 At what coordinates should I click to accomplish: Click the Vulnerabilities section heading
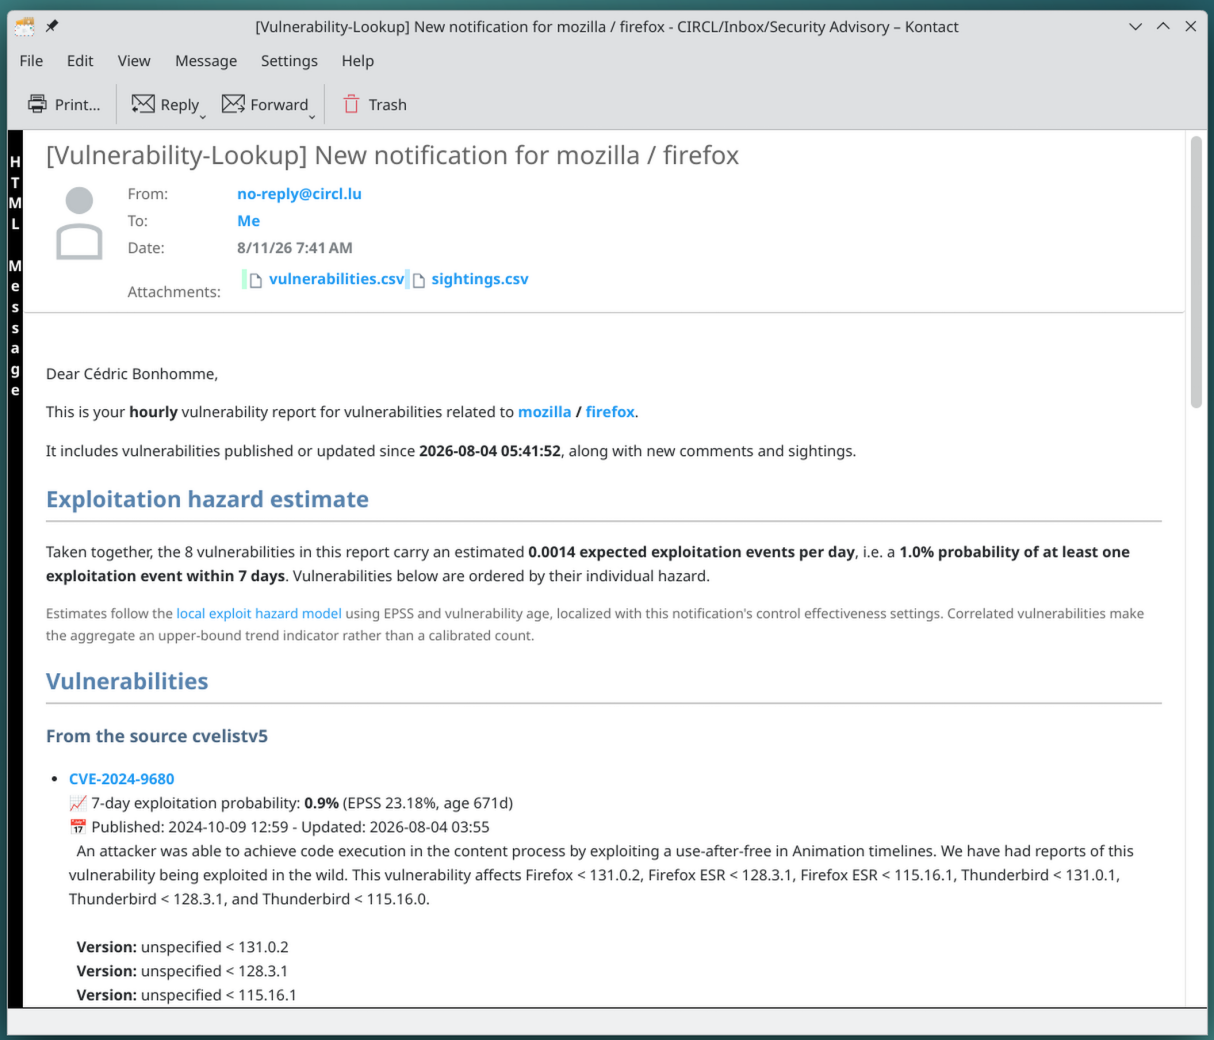click(127, 681)
